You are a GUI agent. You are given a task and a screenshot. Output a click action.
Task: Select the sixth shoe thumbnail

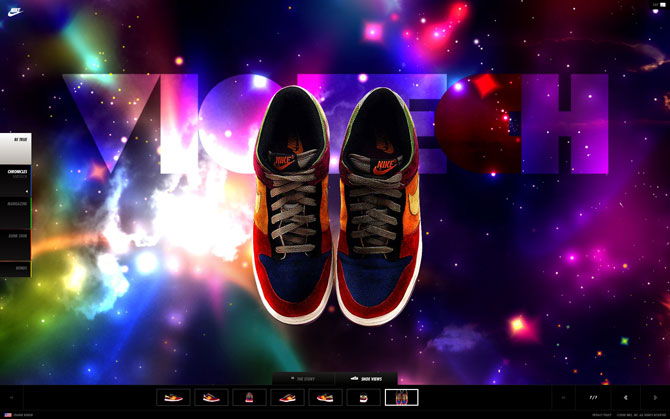pyautogui.click(x=363, y=398)
